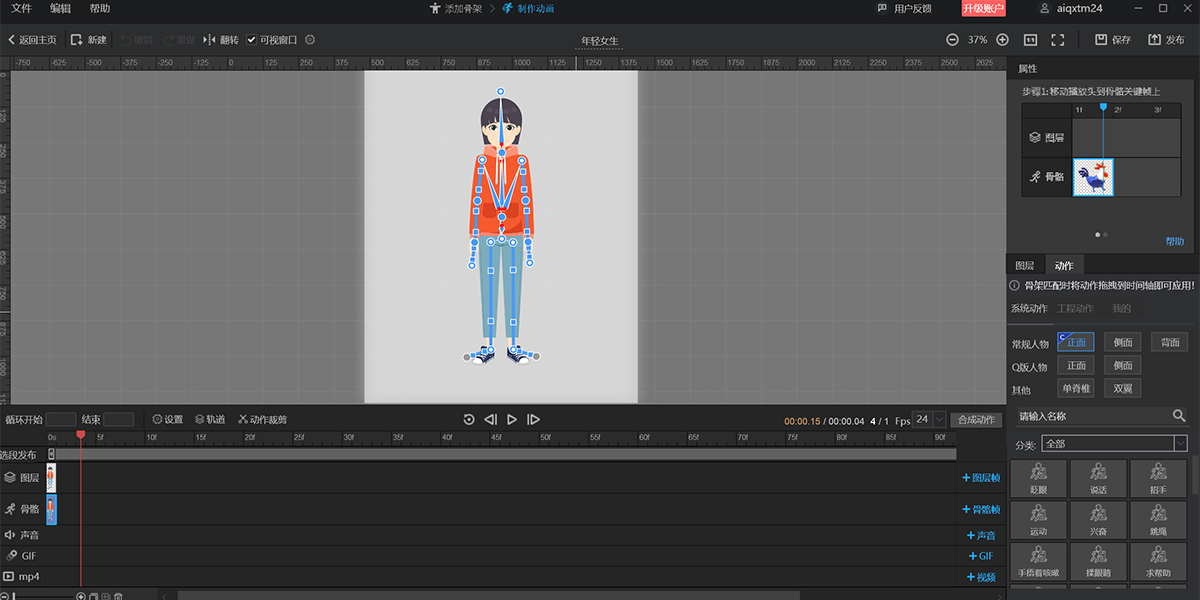This screenshot has width=1200, height=600.
Task: Click the zoom in plus icon
Action: [x=1003, y=40]
